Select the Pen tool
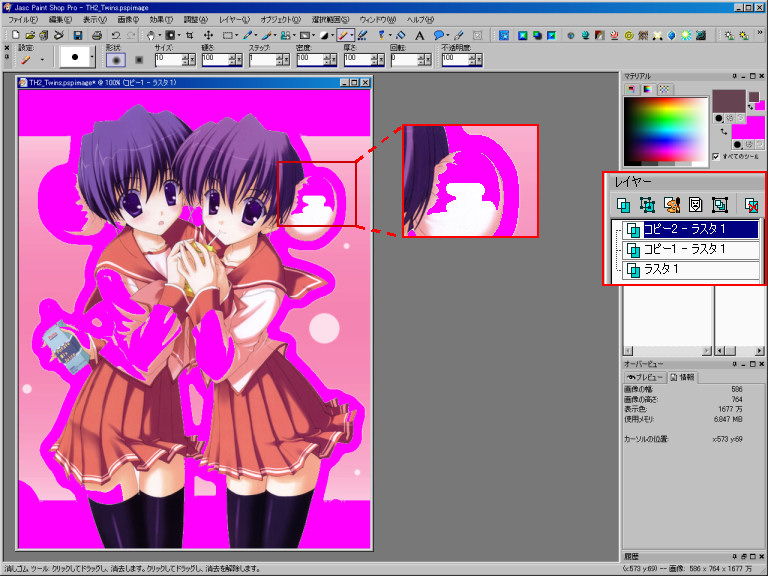768x576 pixels. [458, 35]
